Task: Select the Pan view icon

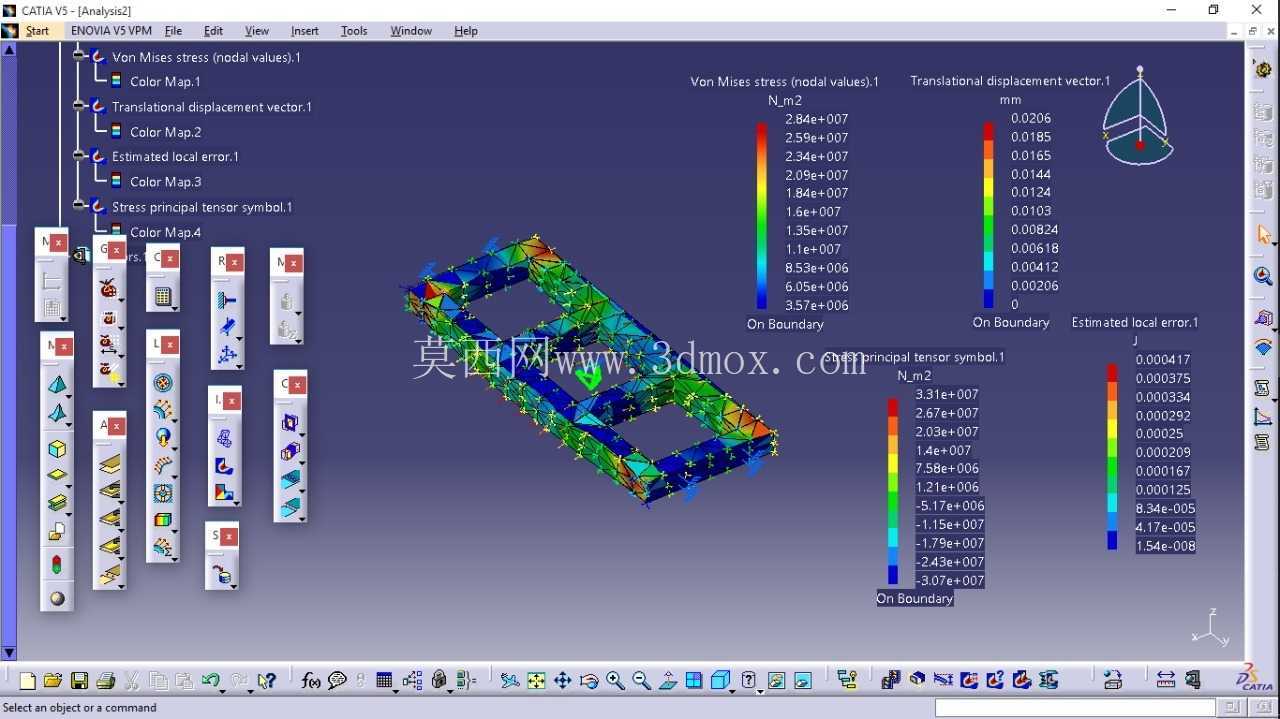Action: click(562, 681)
